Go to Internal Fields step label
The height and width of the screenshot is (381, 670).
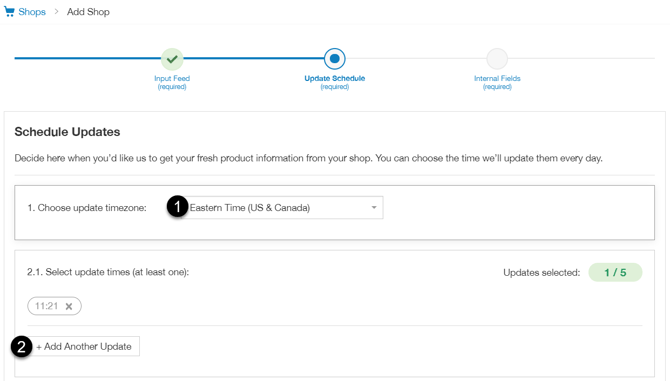pos(497,82)
